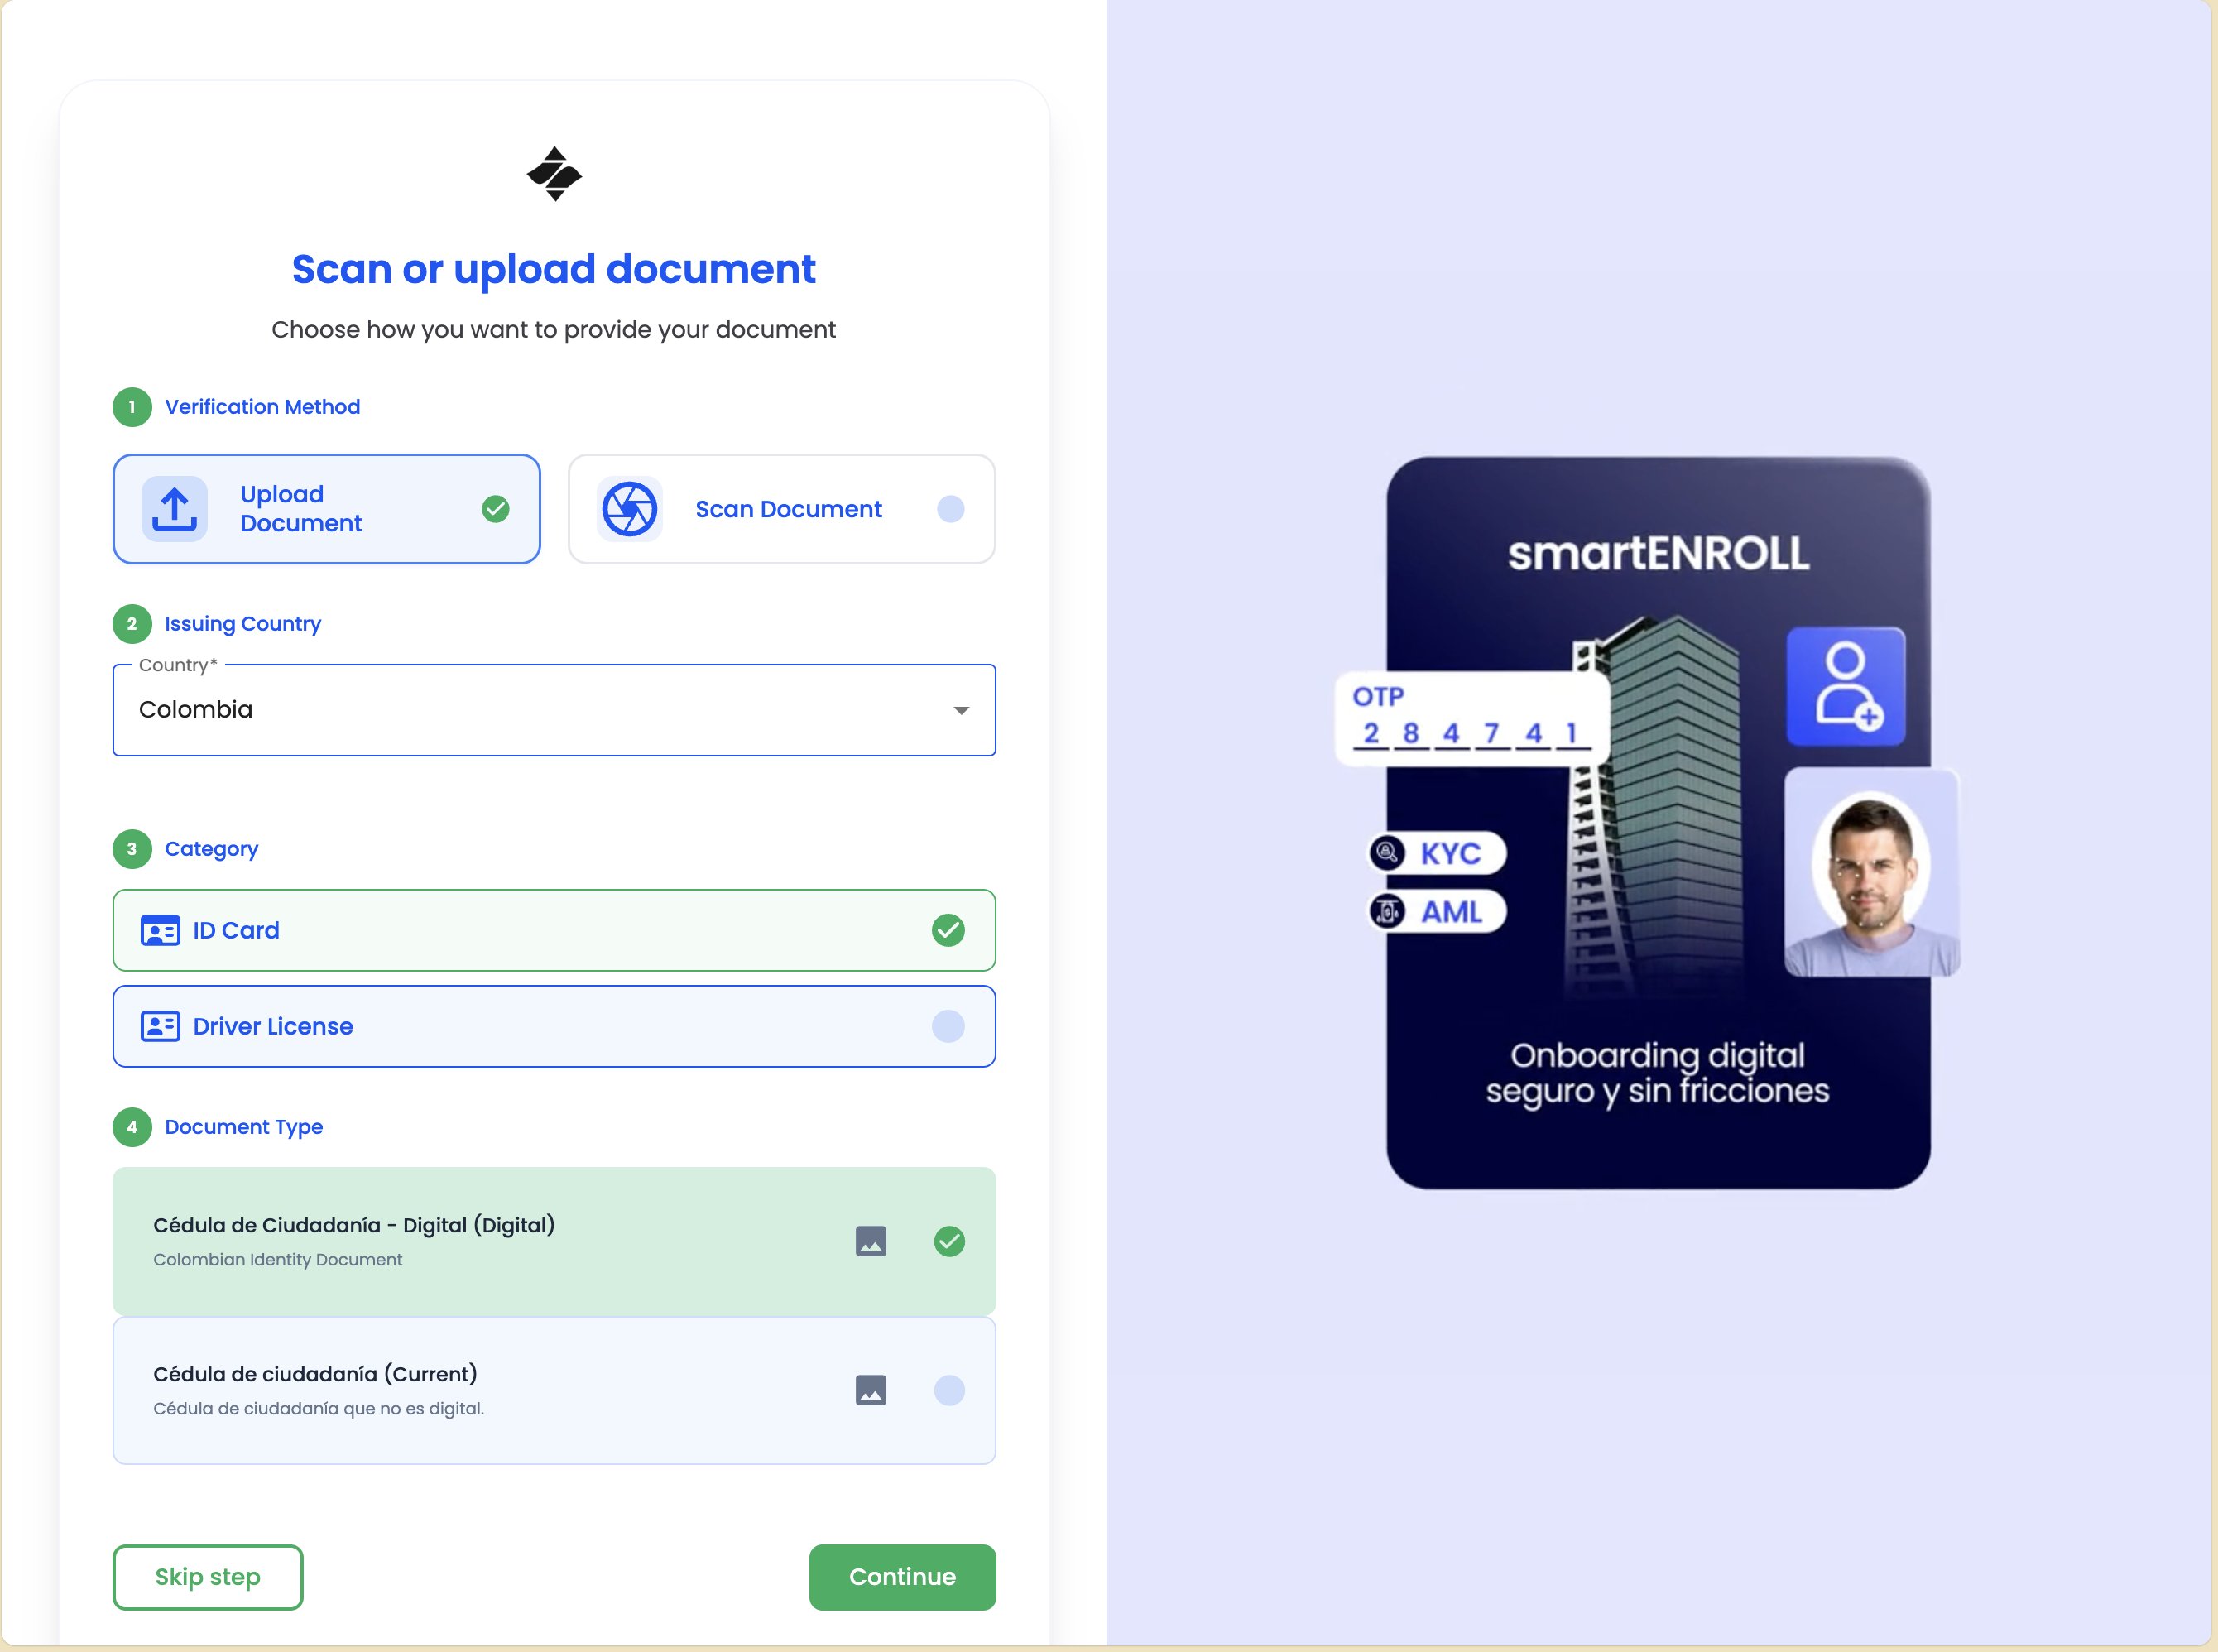This screenshot has height=1652, width=2218.
Task: Click the Driver License card icon
Action: coord(160,1026)
